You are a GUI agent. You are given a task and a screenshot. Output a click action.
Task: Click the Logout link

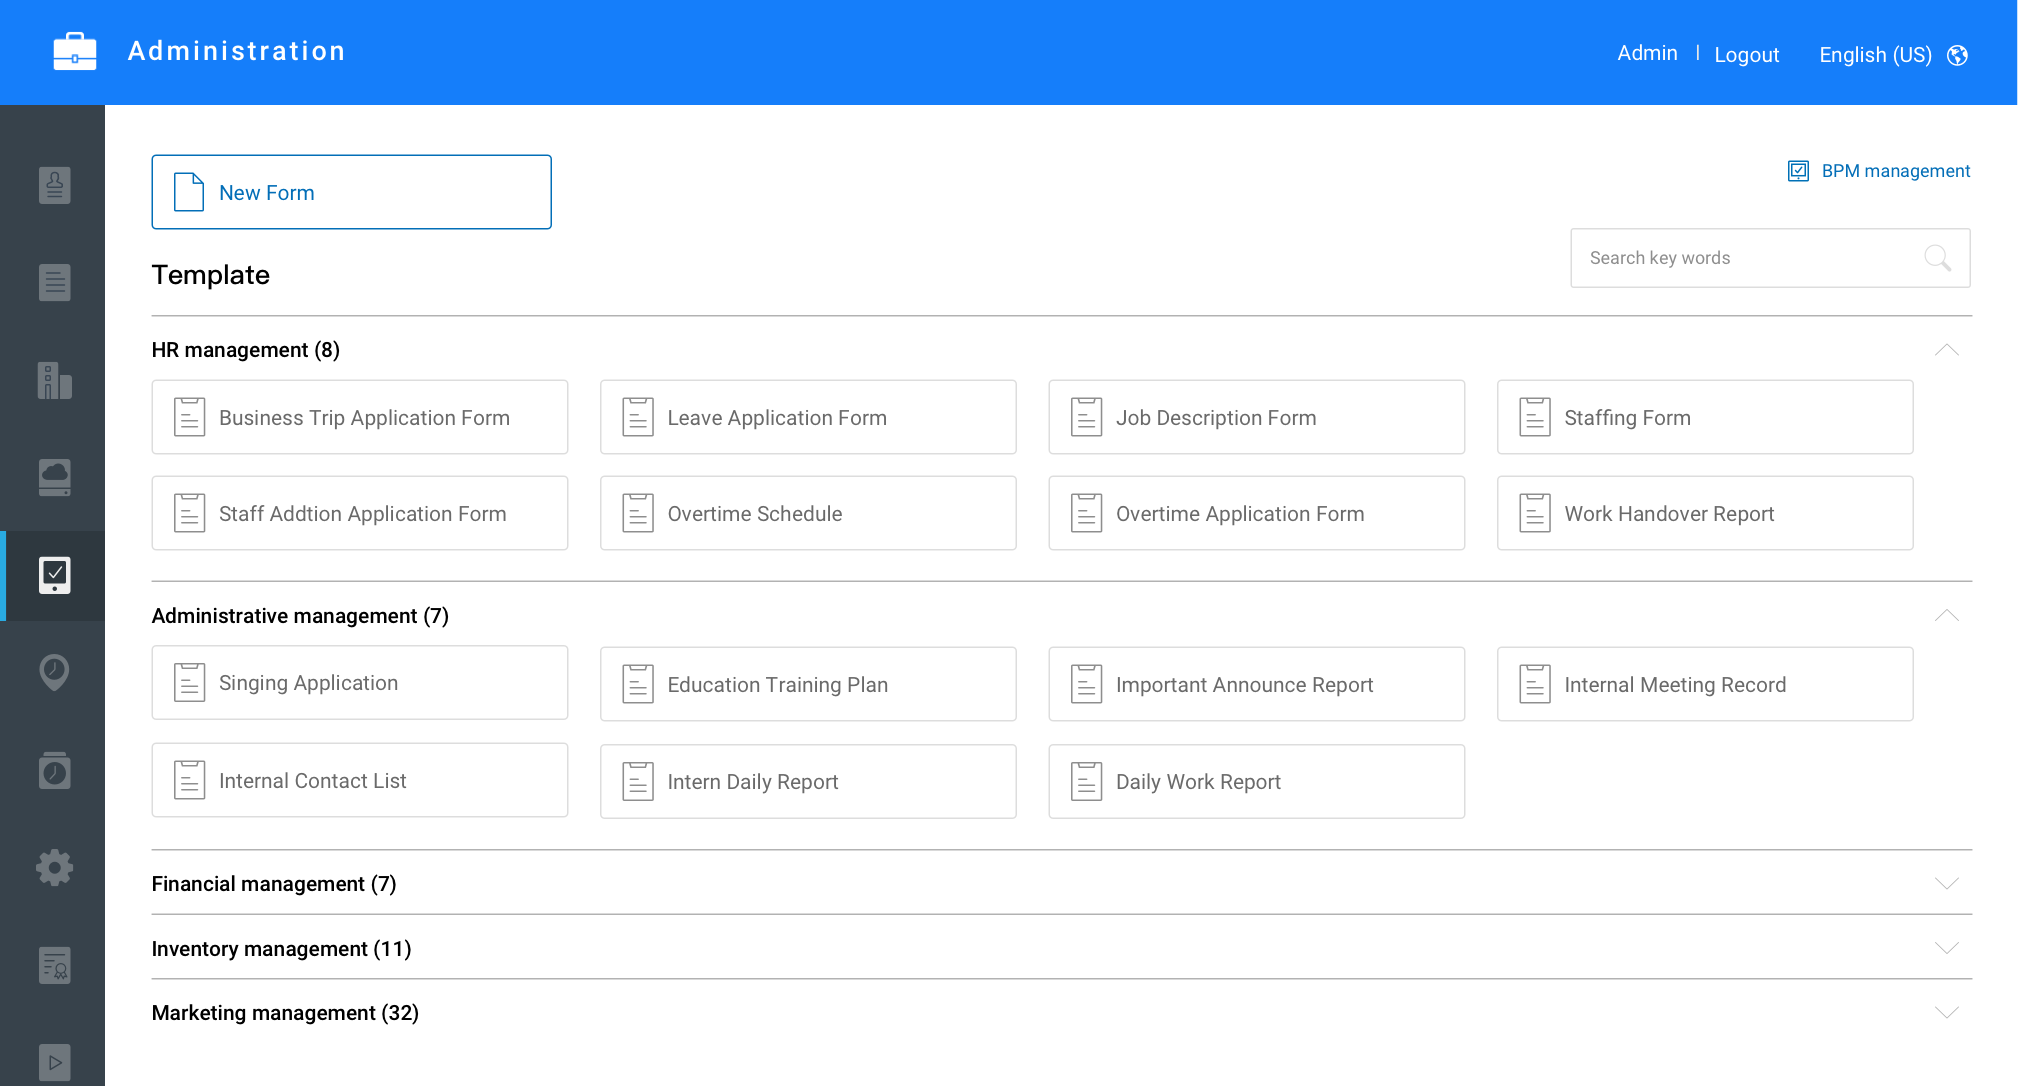click(1746, 55)
